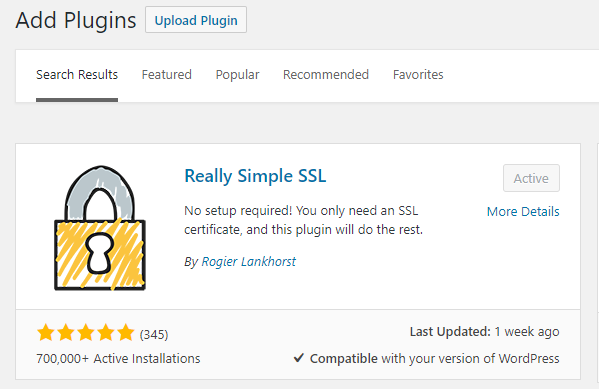
Task: Click the Upload Plugin button
Action: [x=196, y=20]
